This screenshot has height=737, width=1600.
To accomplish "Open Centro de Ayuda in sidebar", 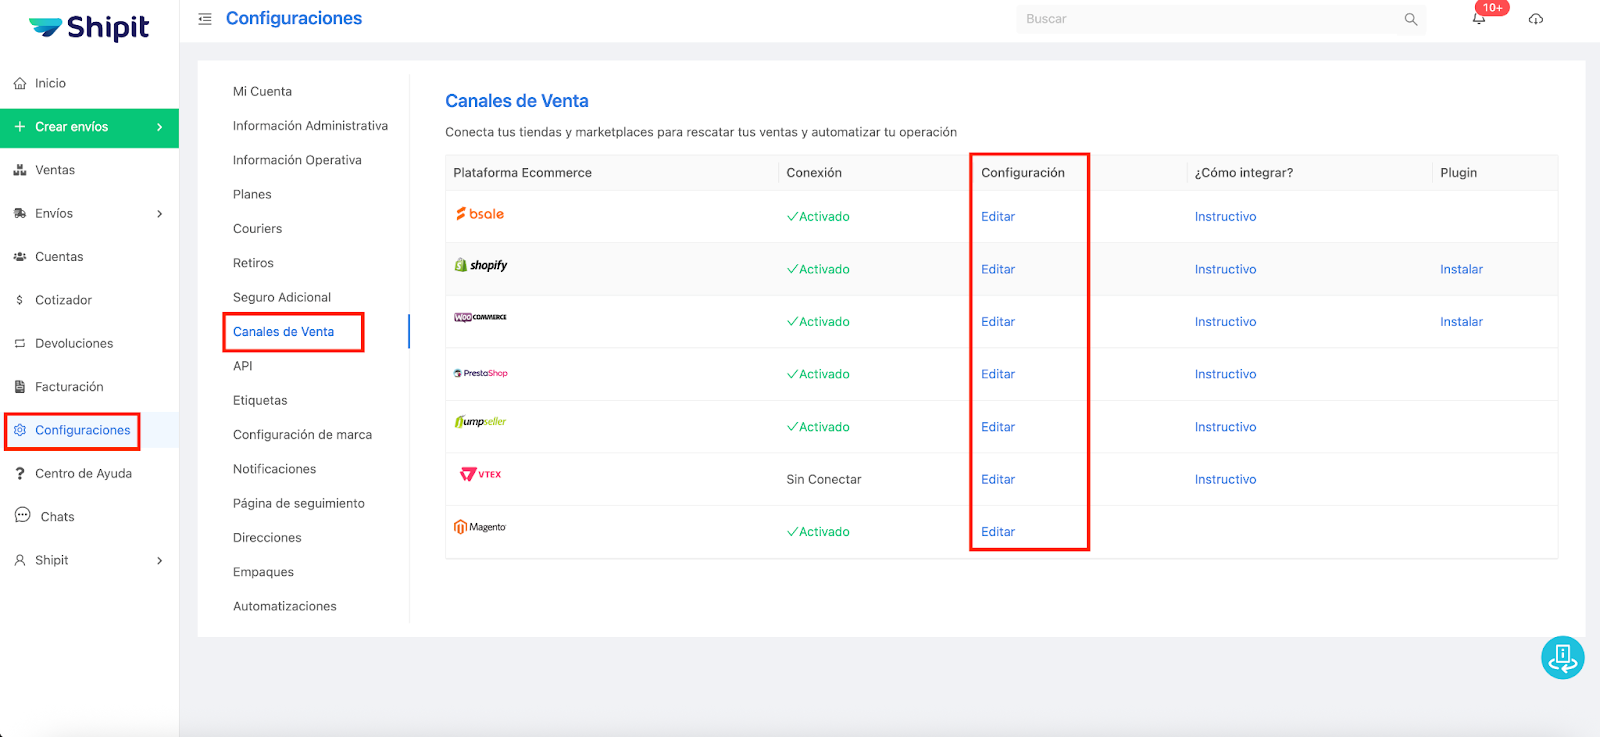I will point(83,474).
